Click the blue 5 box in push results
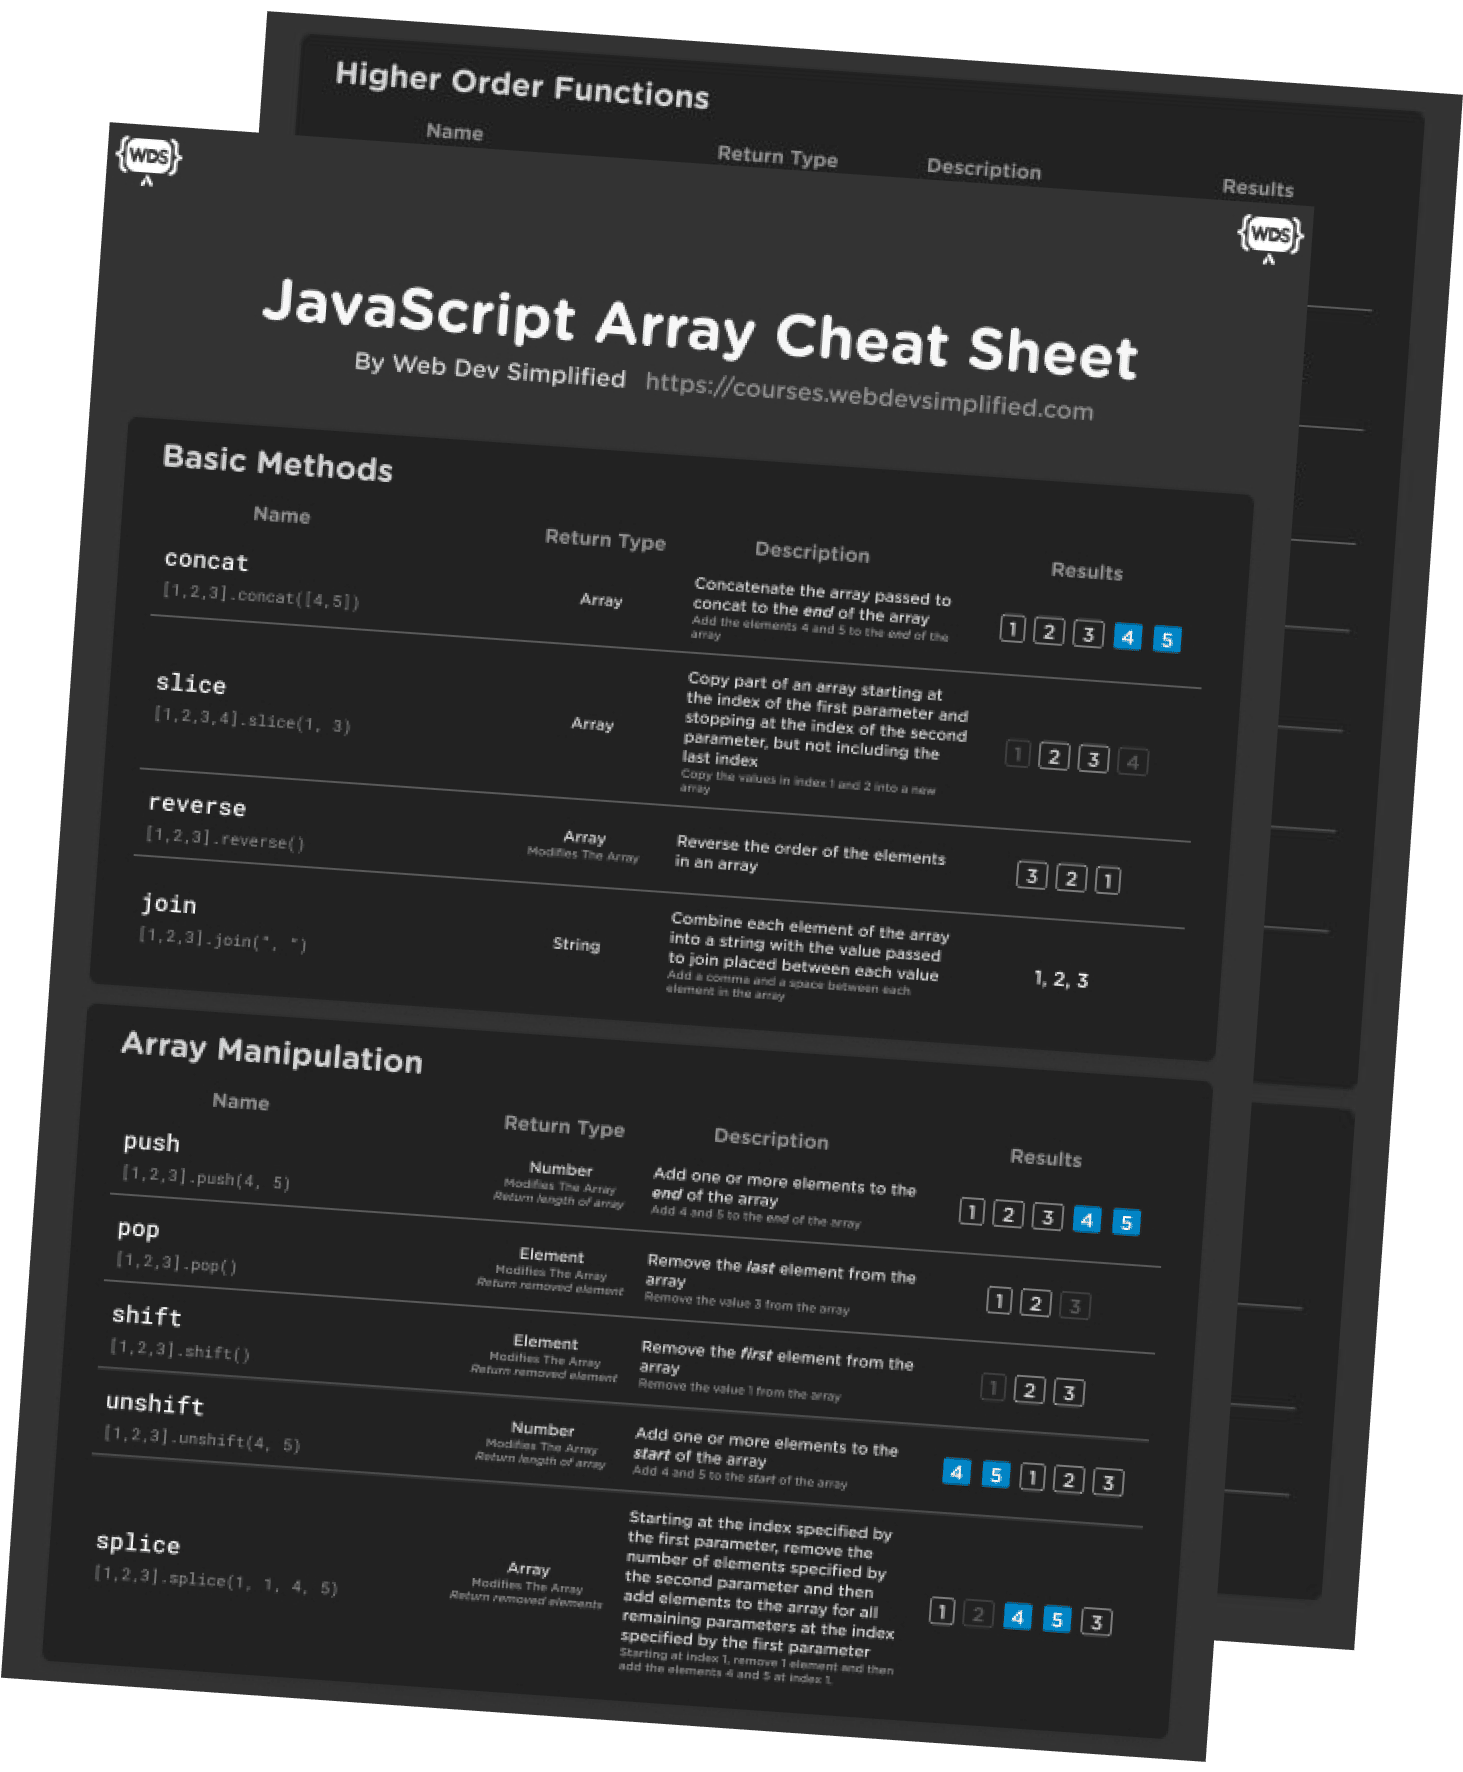1463x1772 pixels. tap(1126, 1222)
